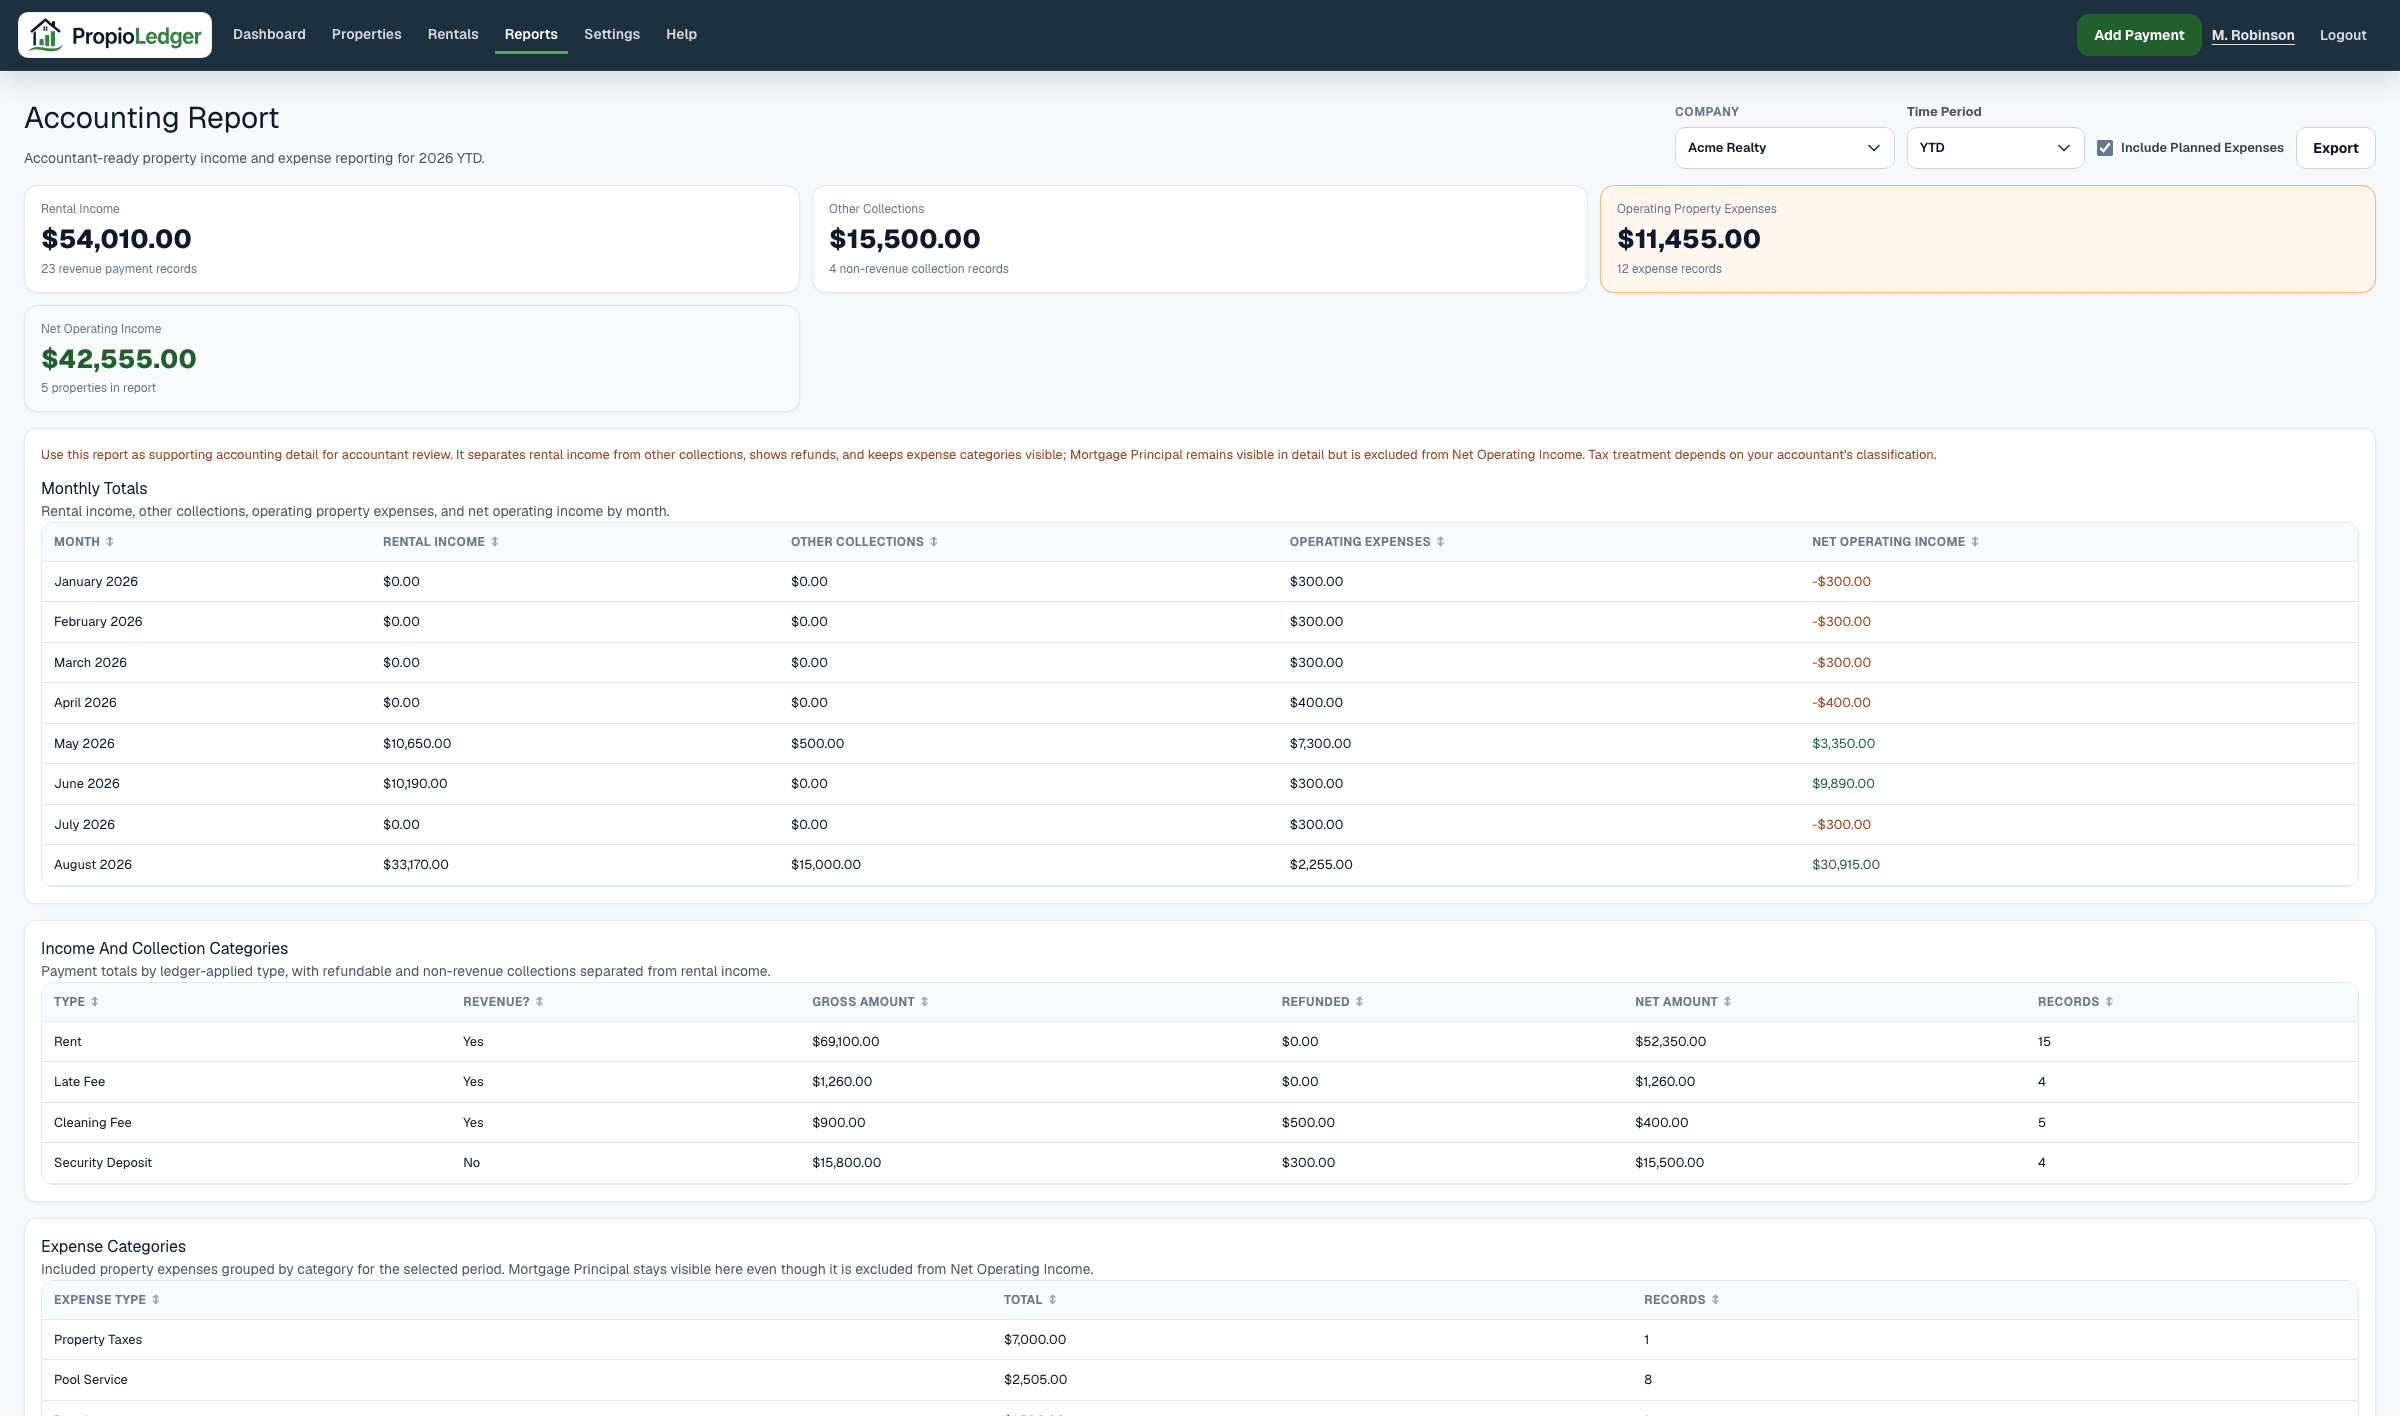
Task: Sort by Net Operating Income arrow icon
Action: [x=1975, y=542]
